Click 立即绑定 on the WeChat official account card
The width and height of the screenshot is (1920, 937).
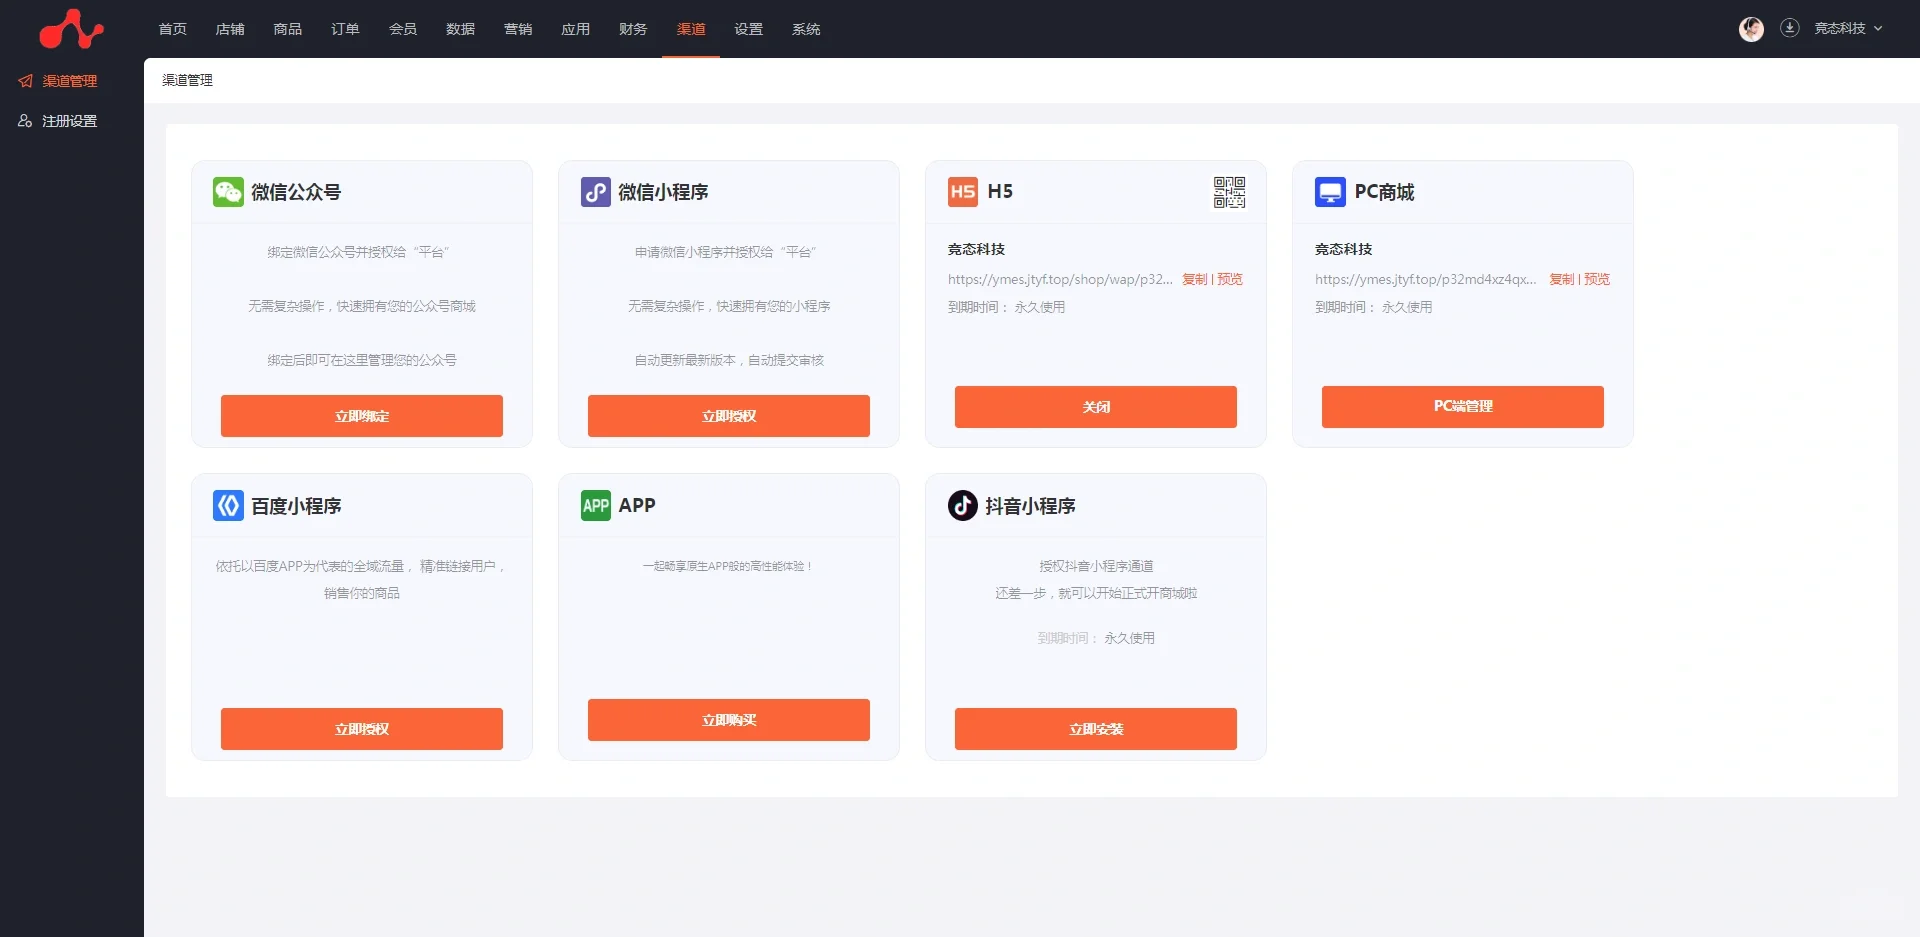pyautogui.click(x=361, y=416)
